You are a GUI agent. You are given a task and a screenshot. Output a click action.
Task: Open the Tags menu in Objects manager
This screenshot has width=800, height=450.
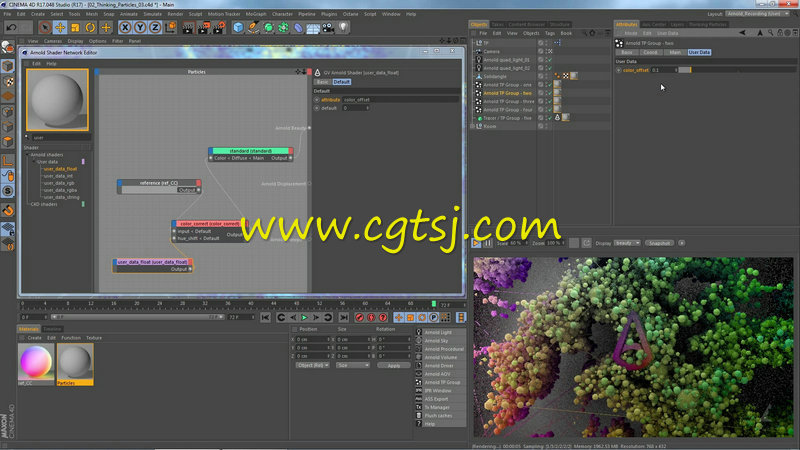(549, 33)
